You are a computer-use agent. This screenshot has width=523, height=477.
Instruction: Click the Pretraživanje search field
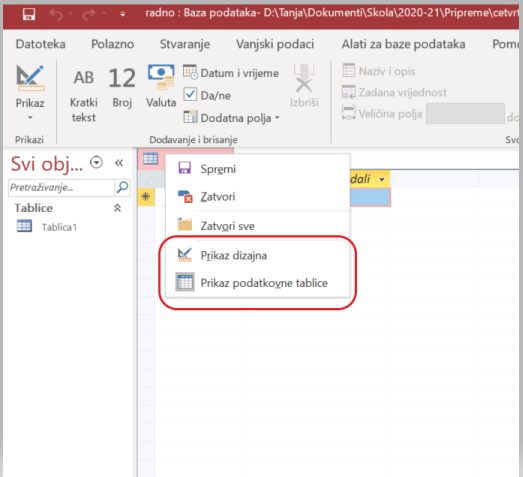(x=61, y=187)
